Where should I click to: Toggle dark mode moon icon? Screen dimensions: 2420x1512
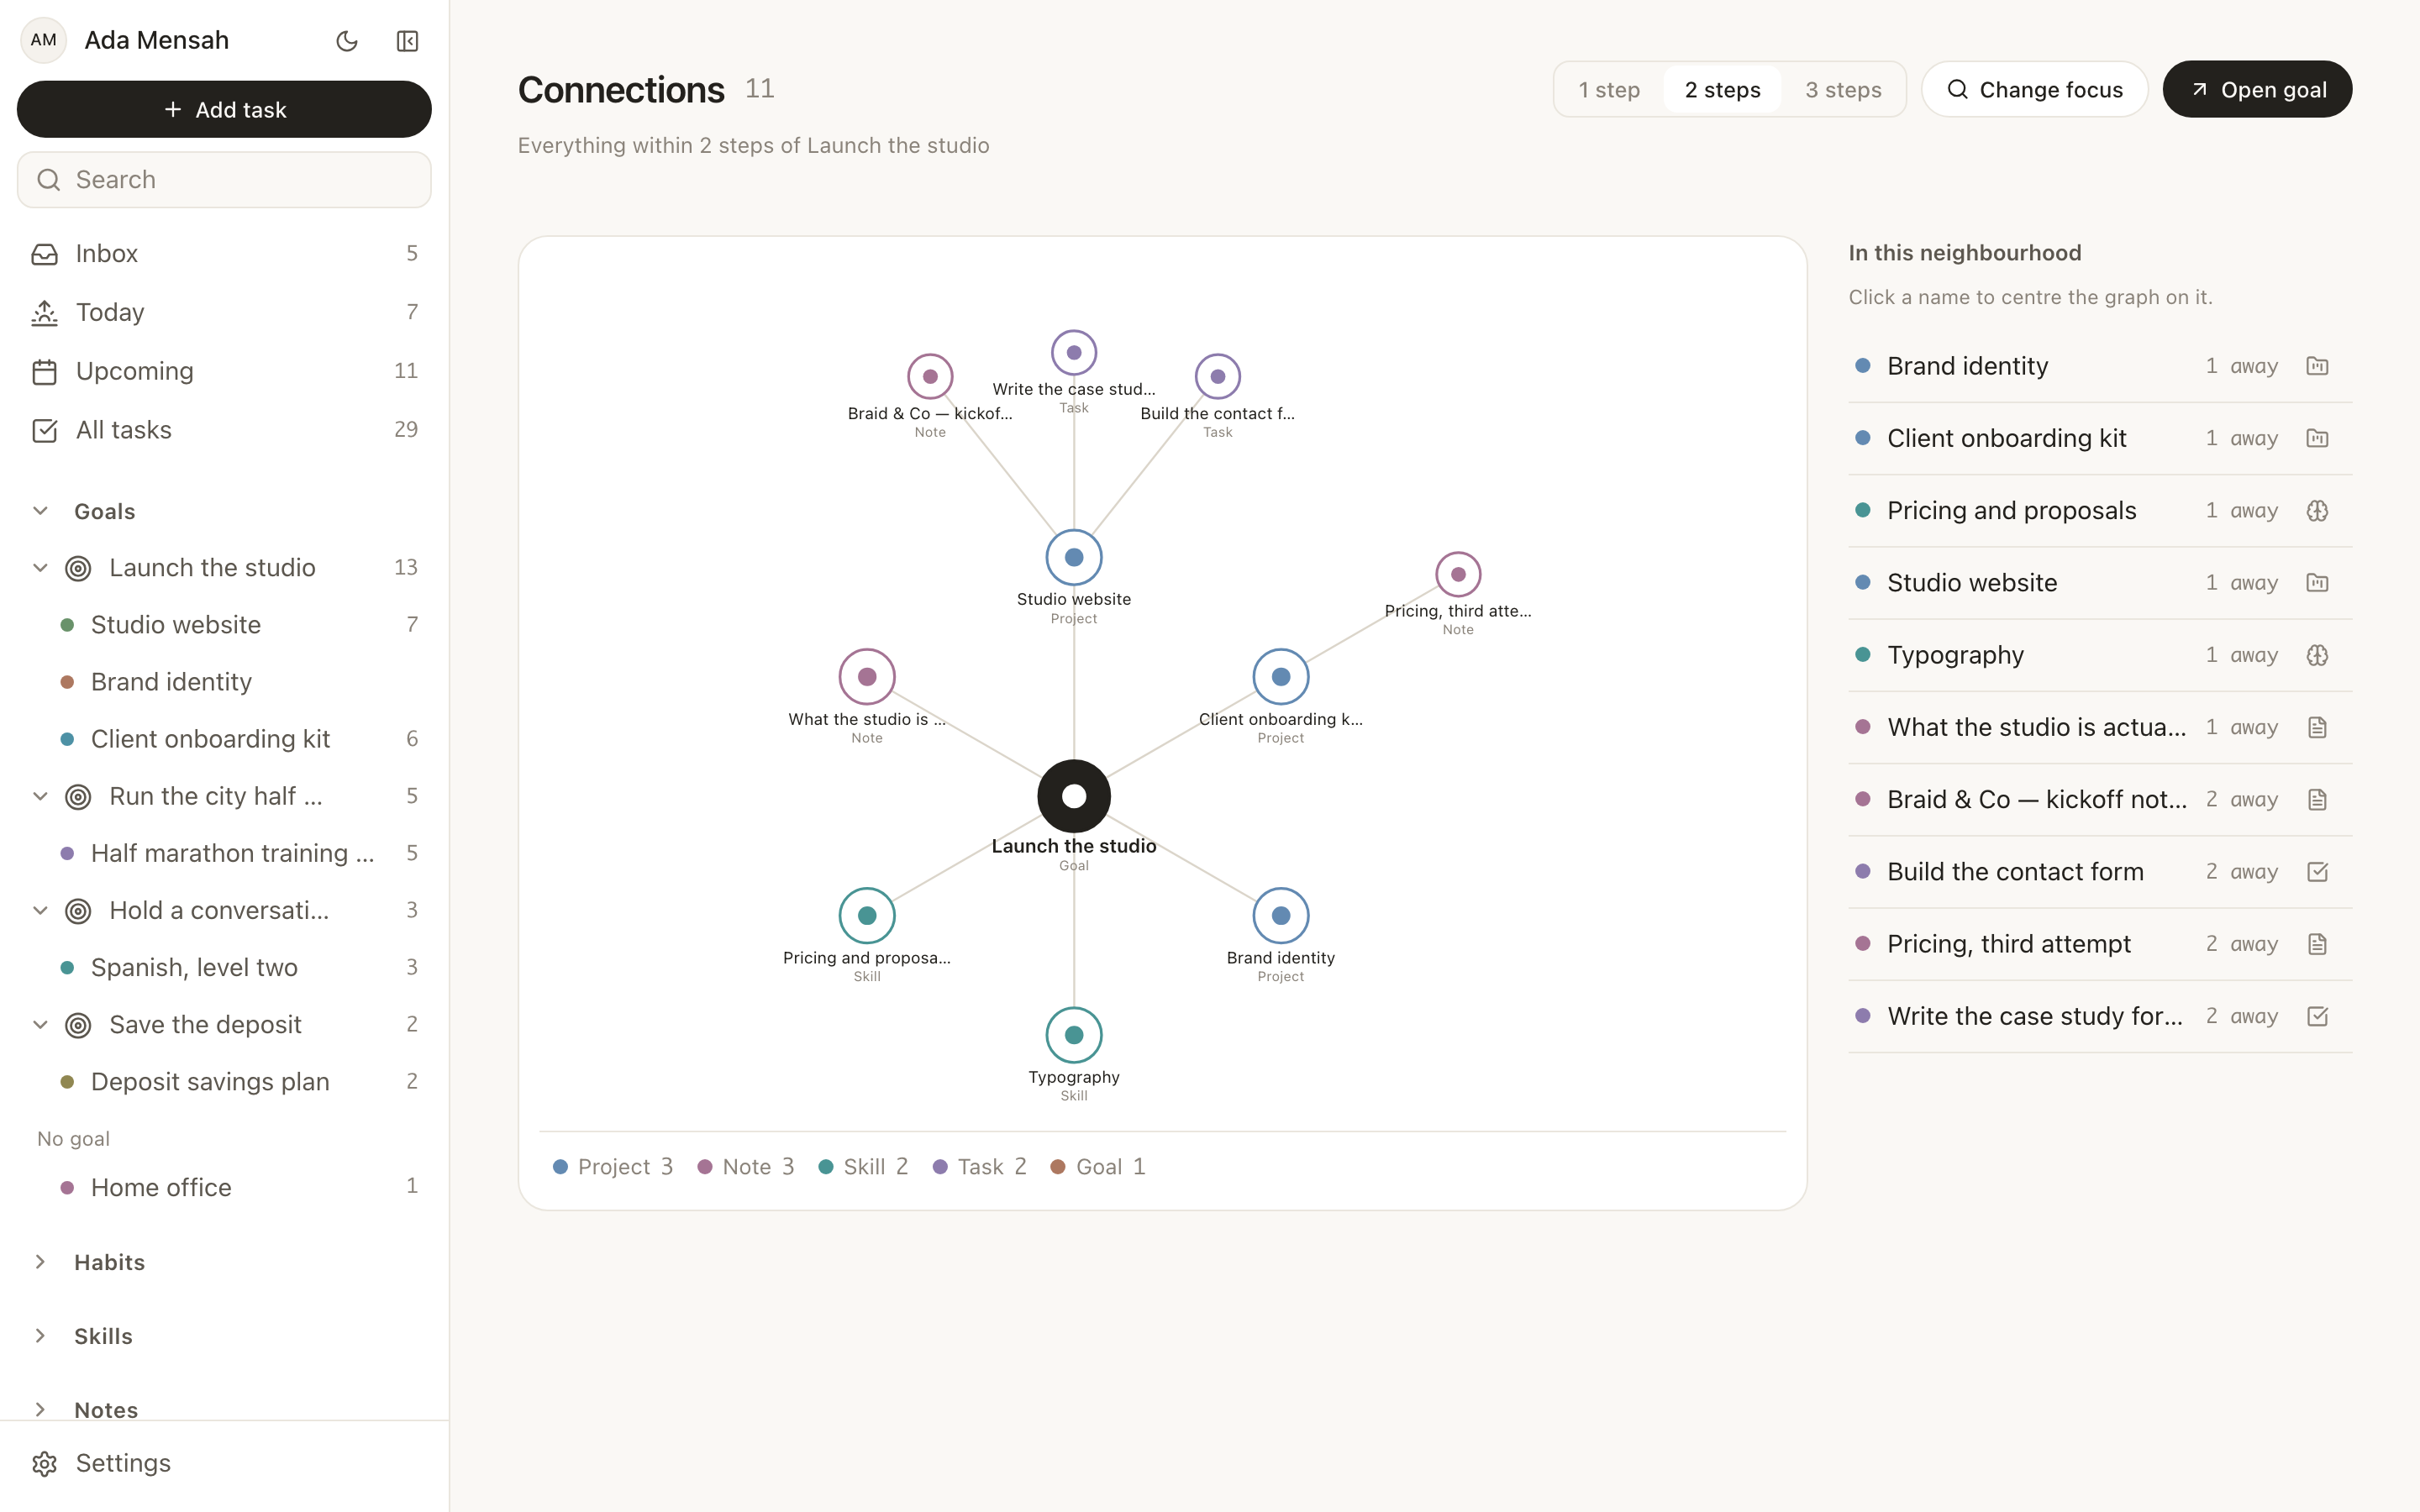pos(347,41)
